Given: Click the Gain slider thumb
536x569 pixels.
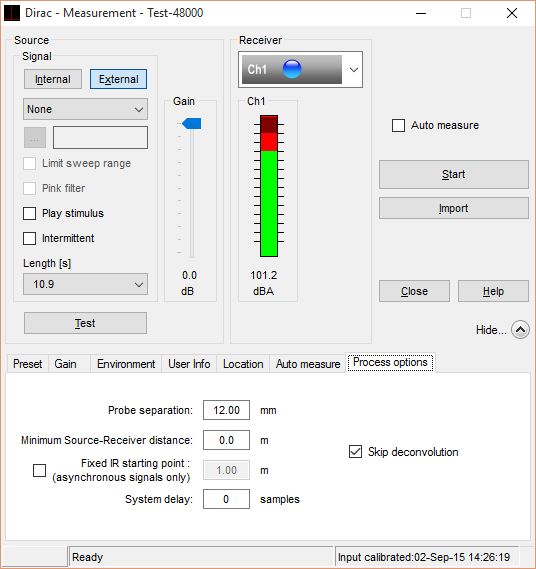Looking at the screenshot, I should coord(192,123).
